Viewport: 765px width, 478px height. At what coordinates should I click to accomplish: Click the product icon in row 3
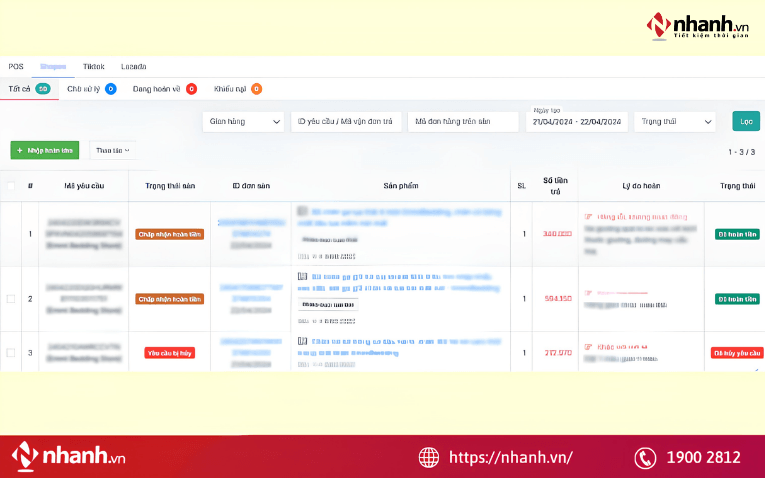[x=302, y=341]
